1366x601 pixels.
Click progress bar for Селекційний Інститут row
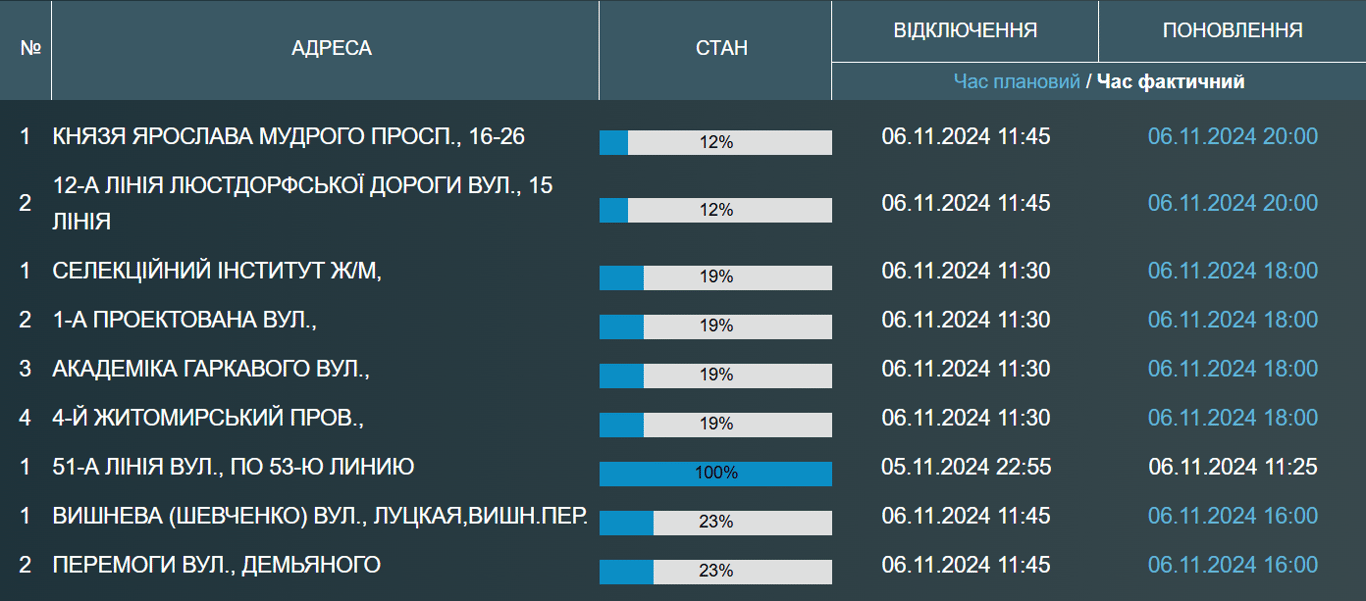point(716,277)
